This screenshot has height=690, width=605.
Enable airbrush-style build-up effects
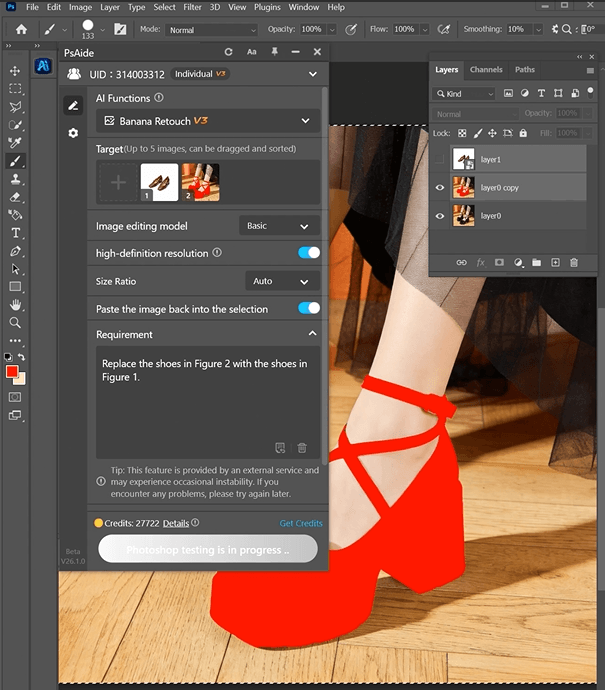[444, 29]
